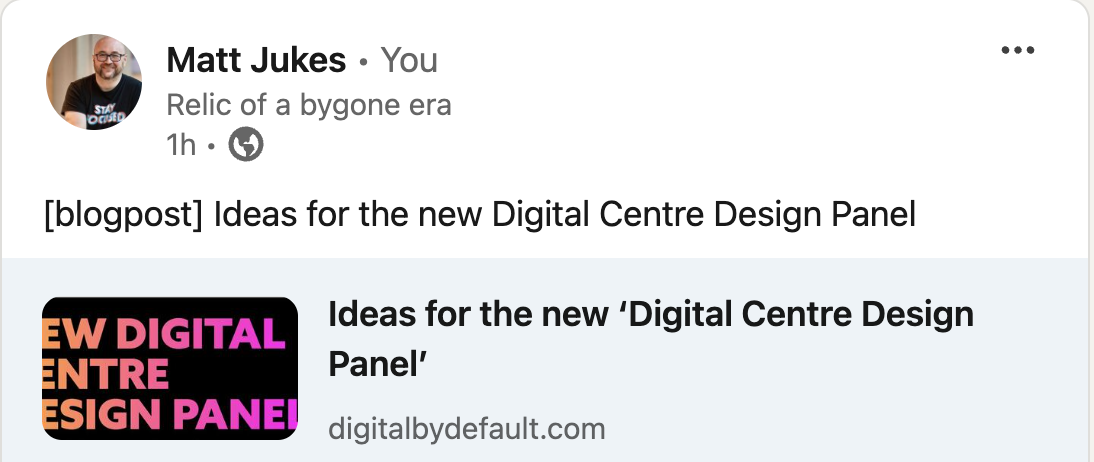Screen dimensions: 1094x462
Task: Click the 'You' label beside the name
Action: tap(410, 61)
